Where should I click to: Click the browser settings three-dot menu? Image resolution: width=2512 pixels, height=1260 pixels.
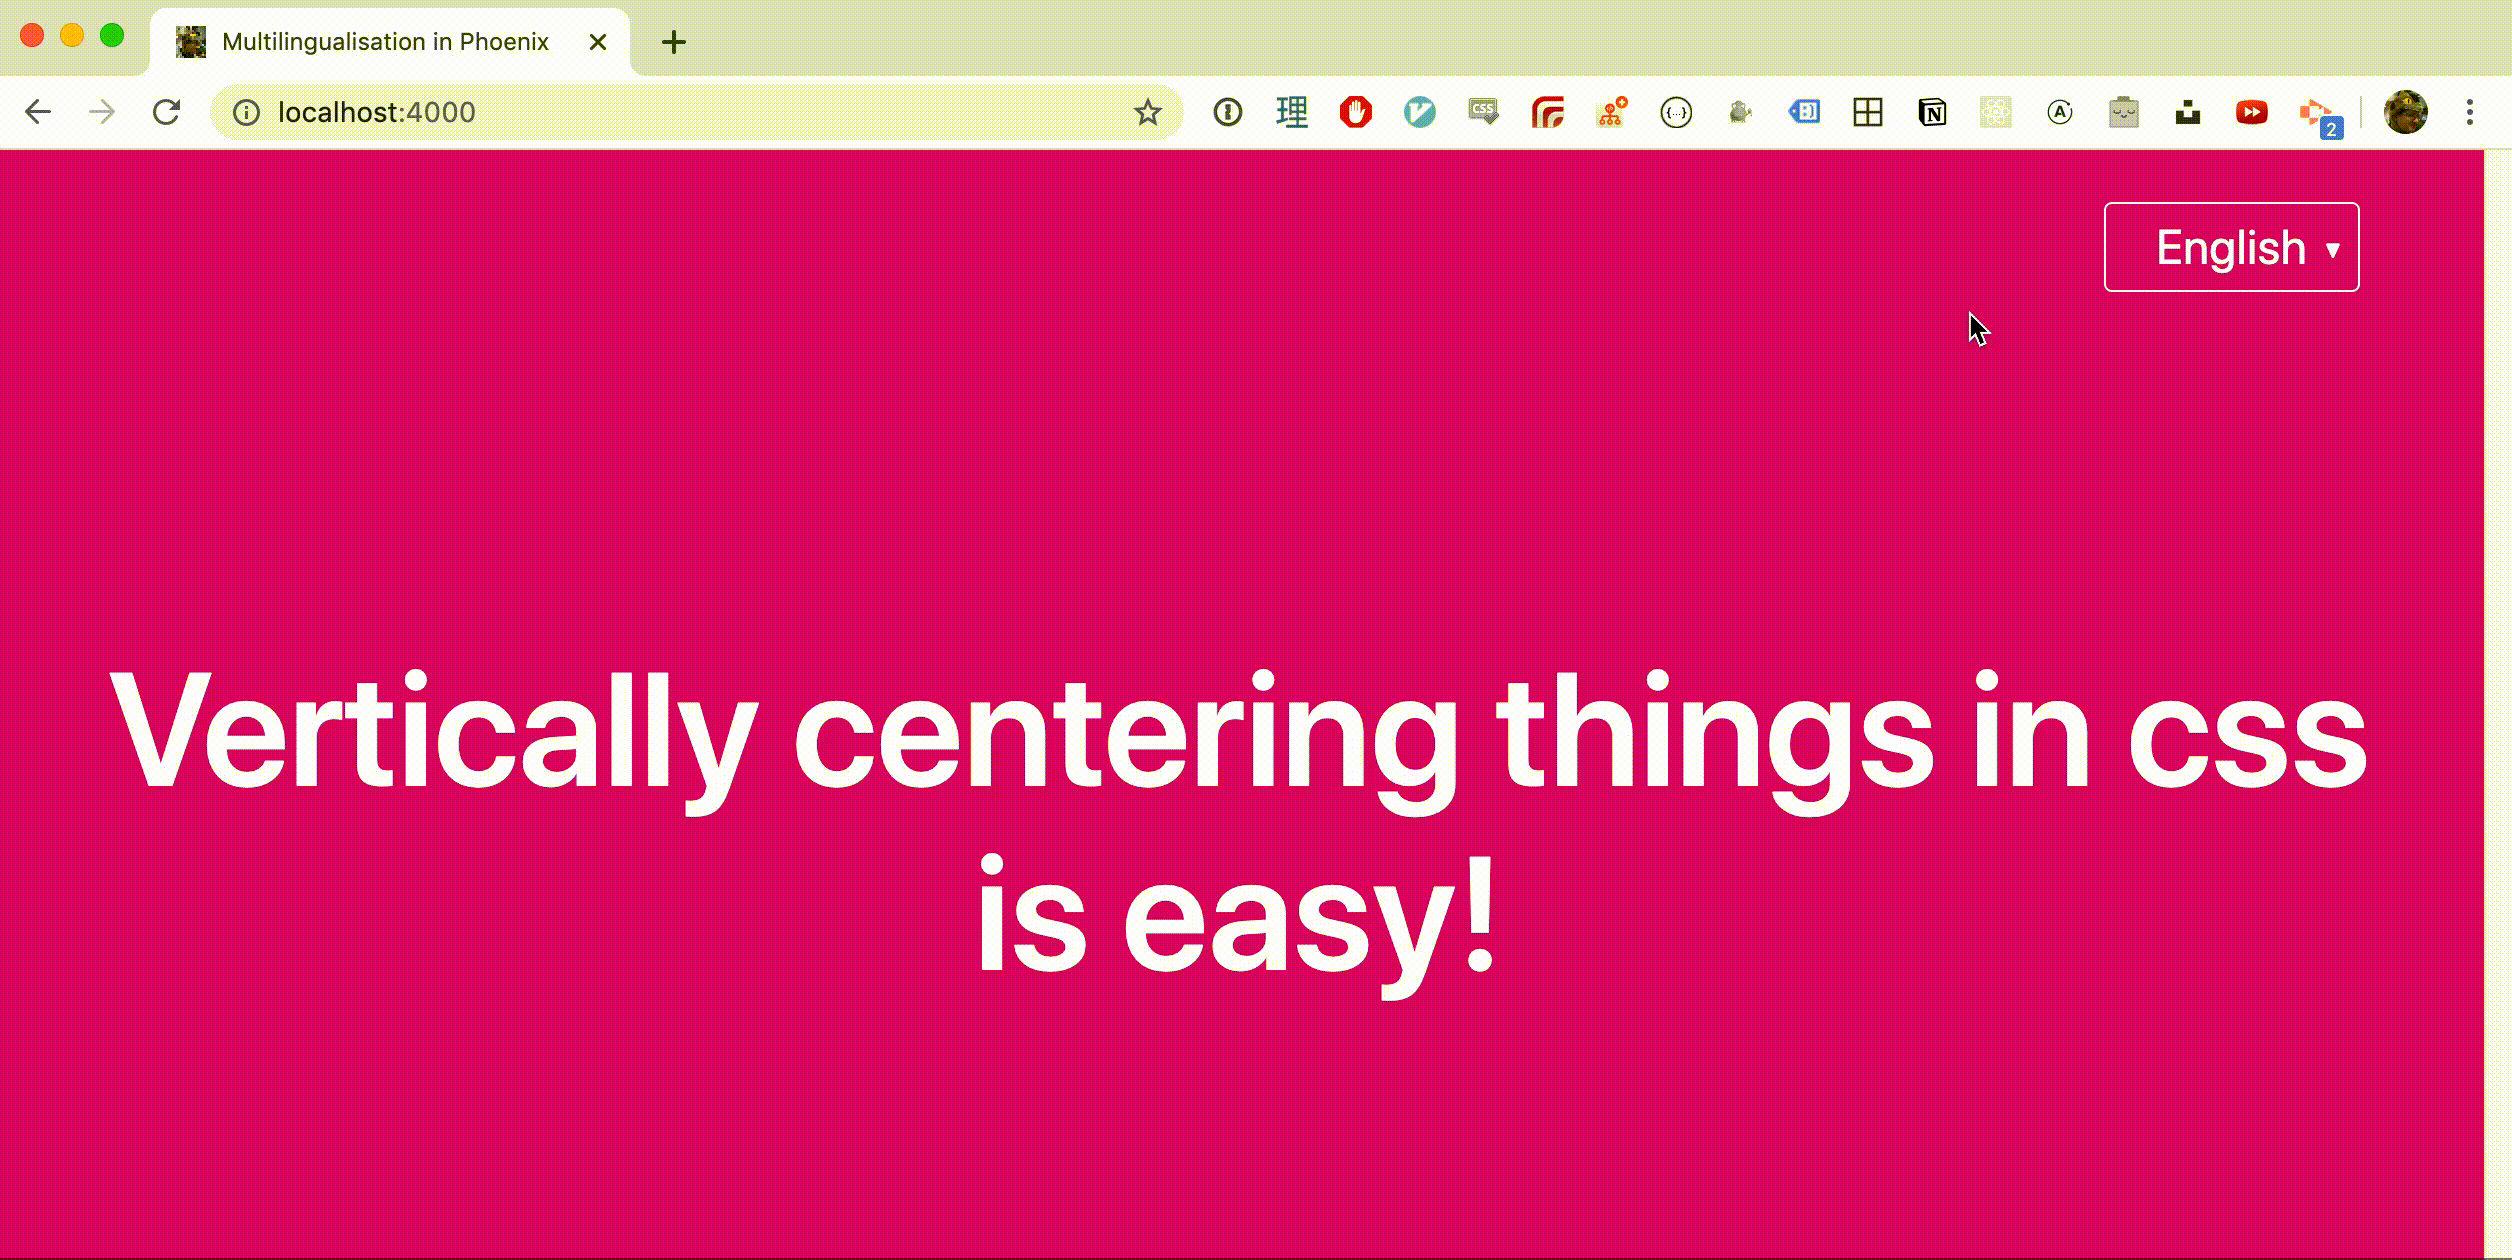(x=2469, y=111)
